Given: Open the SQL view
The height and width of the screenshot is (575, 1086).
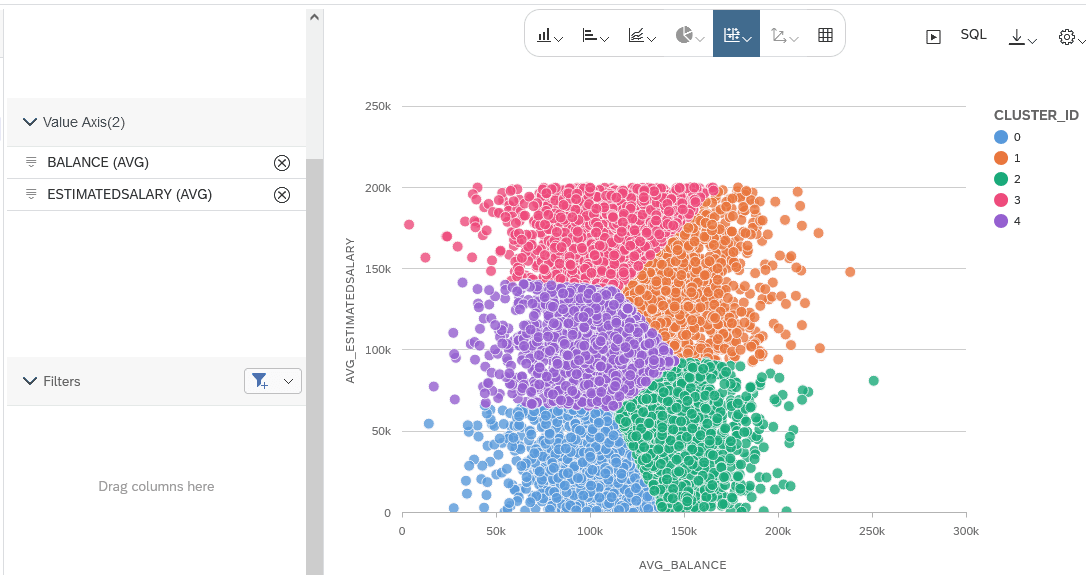Looking at the screenshot, I should (973, 35).
